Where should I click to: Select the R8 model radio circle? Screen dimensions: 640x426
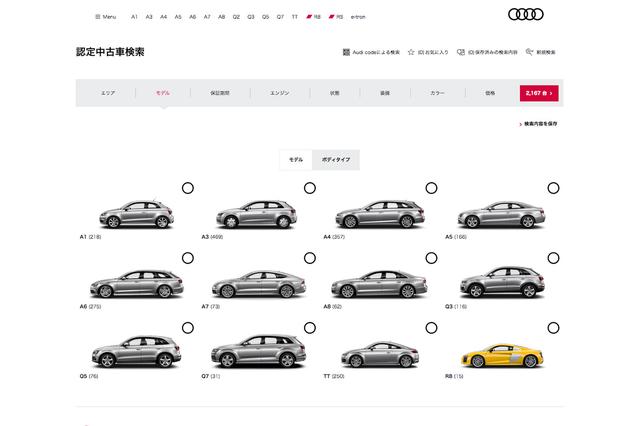tap(553, 328)
